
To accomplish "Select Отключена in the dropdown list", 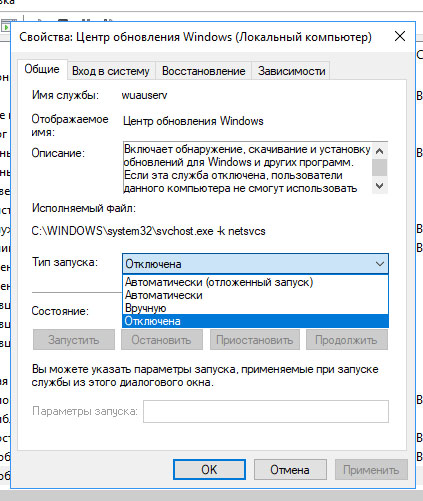I will tap(255, 321).
